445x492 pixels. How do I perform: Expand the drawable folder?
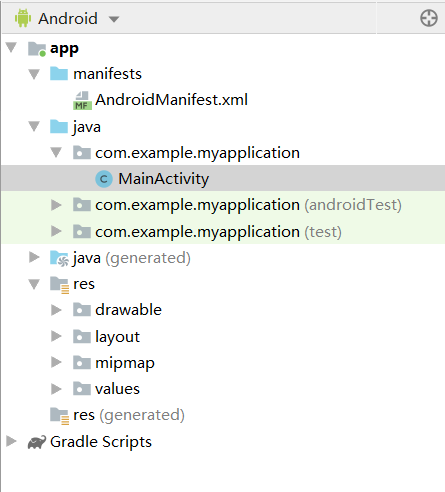coord(56,310)
